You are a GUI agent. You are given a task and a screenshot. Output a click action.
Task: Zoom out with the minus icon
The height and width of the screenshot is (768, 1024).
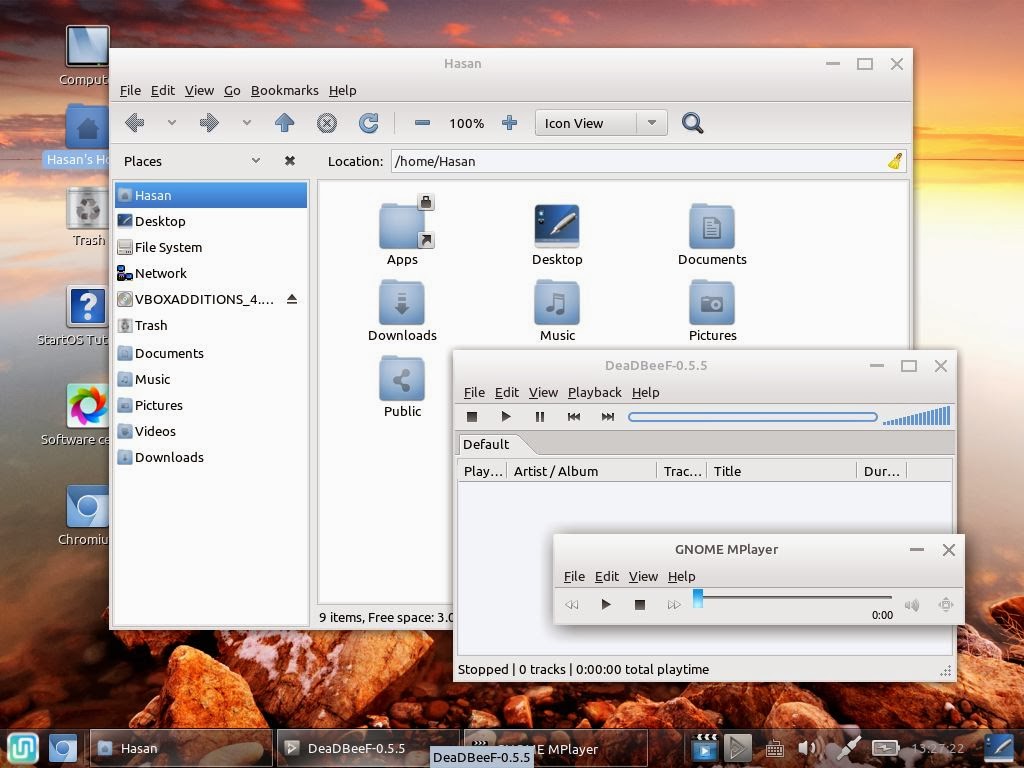[x=423, y=123]
